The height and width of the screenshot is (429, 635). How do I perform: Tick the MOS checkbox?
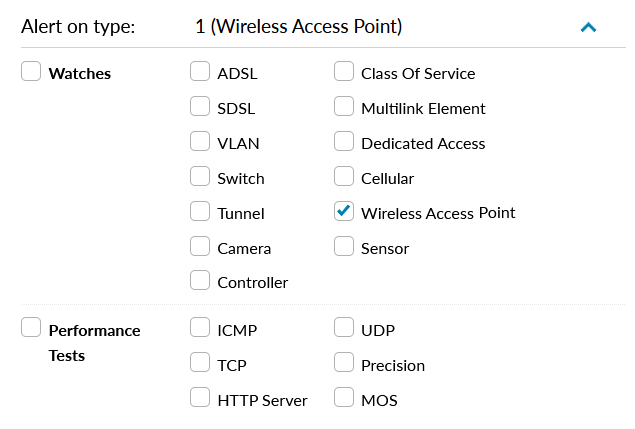344,399
